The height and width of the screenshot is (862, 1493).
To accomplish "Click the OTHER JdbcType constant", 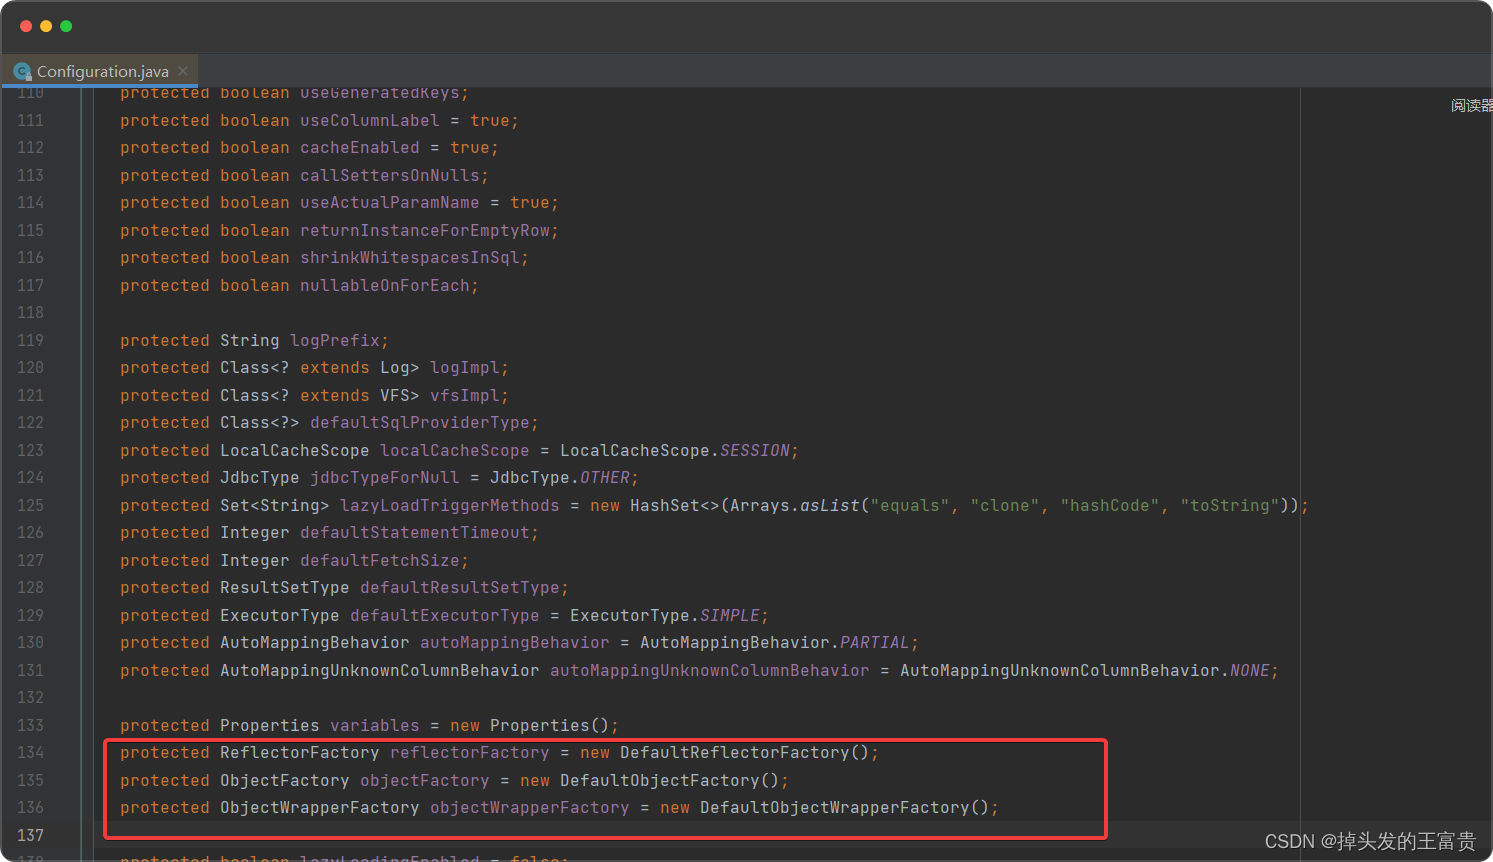I will (x=605, y=477).
